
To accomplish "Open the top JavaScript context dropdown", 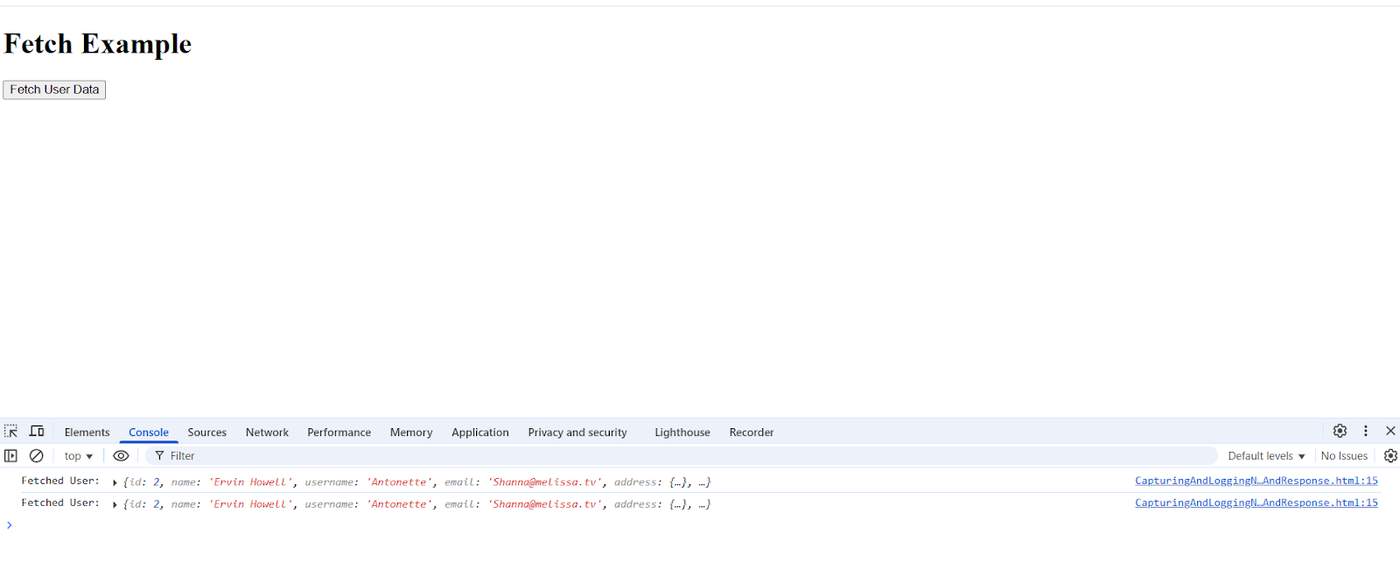I will (x=78, y=456).
